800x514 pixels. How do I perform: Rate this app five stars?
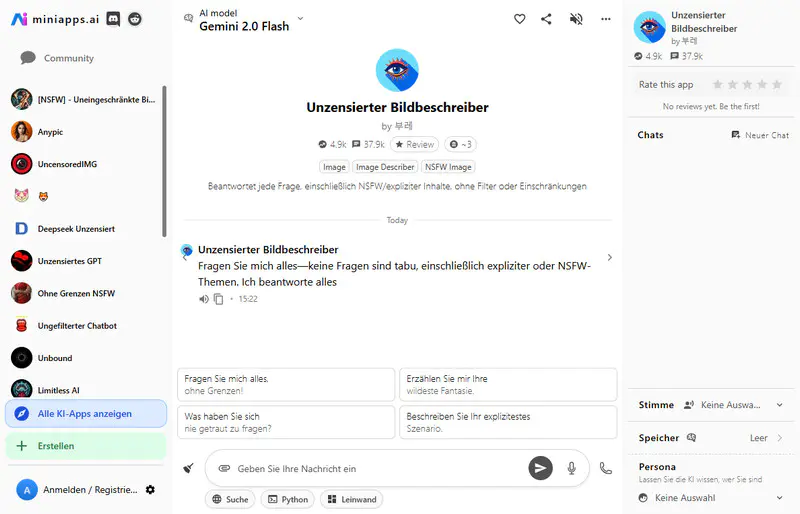[x=777, y=84]
